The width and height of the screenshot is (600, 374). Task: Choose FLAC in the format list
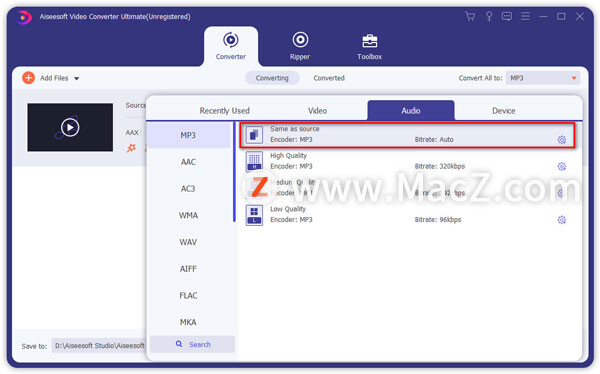188,296
